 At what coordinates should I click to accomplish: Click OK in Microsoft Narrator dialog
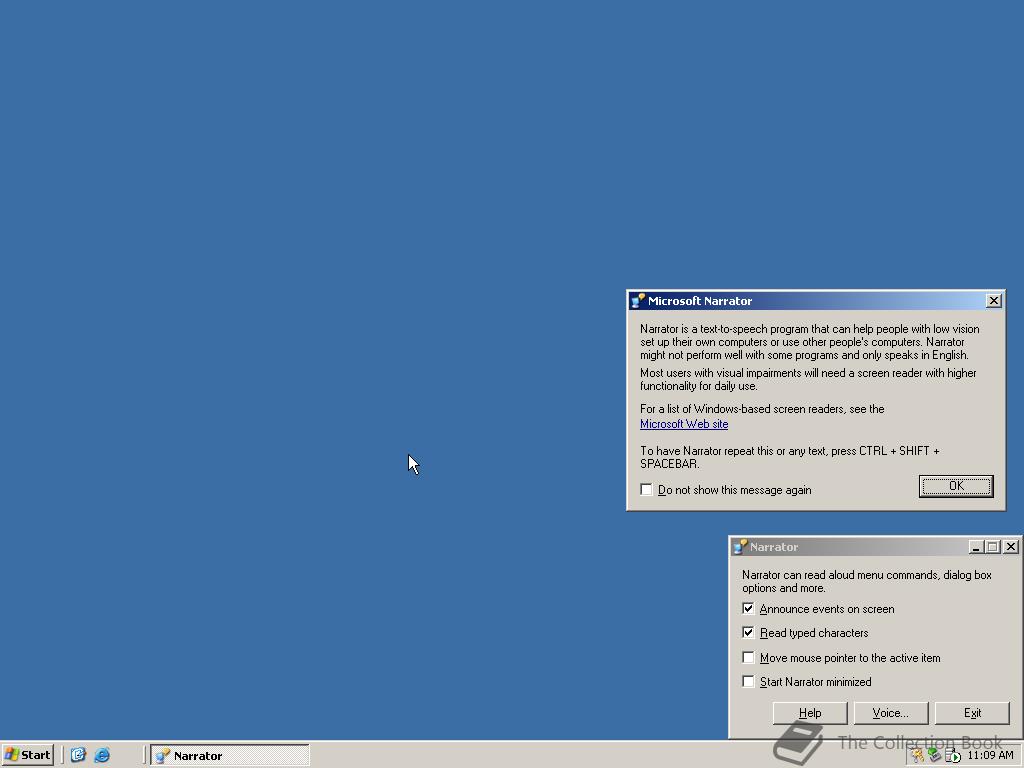pyautogui.click(x=956, y=486)
